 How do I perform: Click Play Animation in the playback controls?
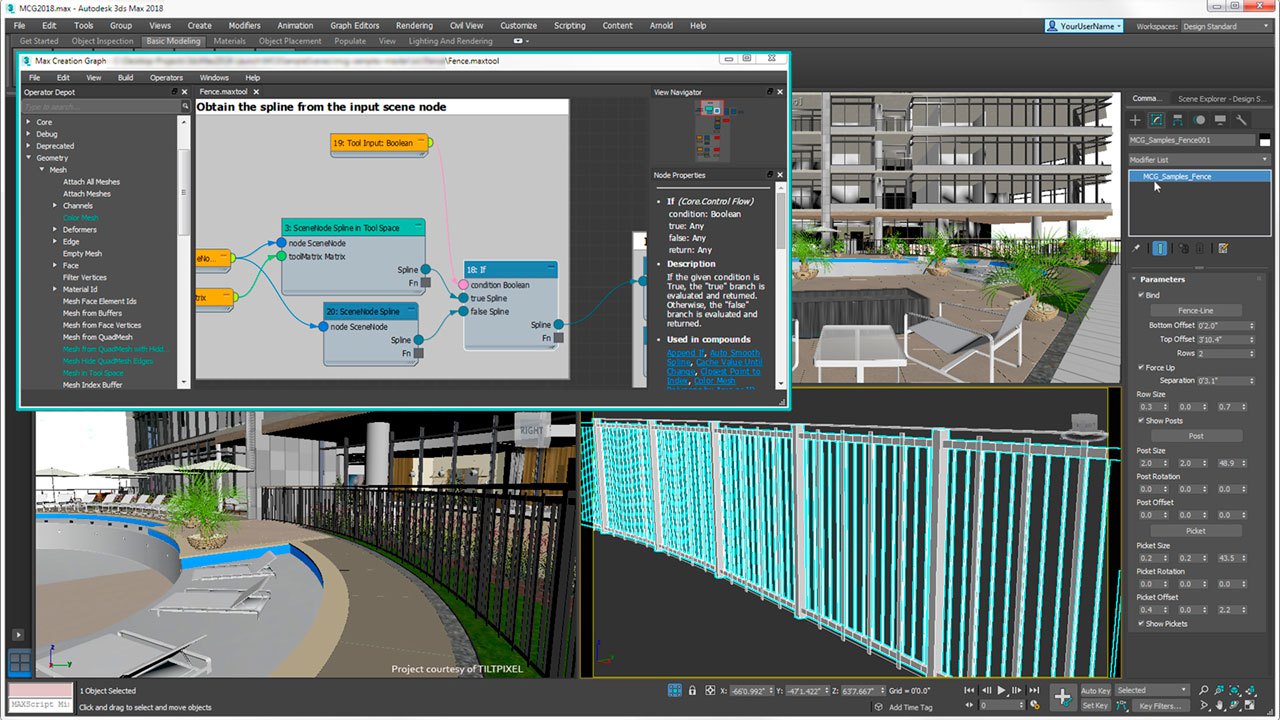(1001, 690)
